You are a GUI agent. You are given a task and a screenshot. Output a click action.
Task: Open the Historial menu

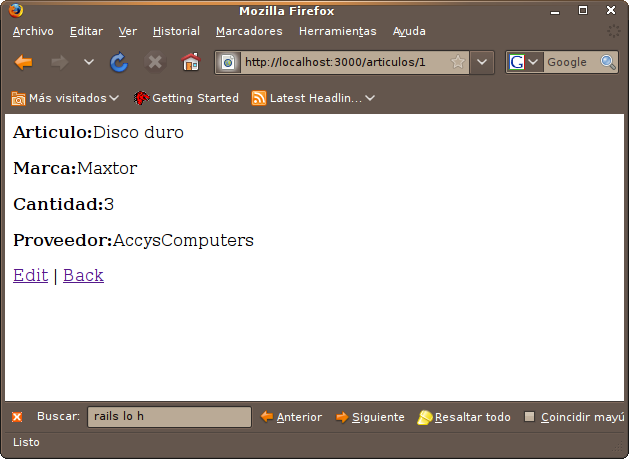176,31
